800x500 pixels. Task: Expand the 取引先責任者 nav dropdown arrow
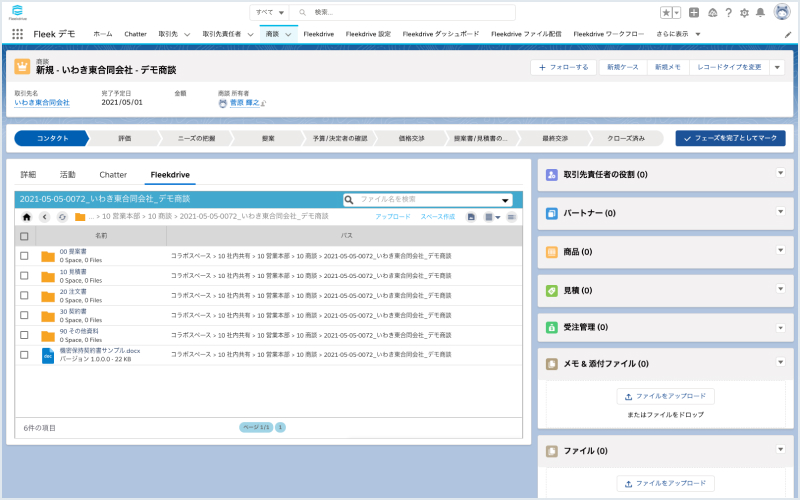(x=251, y=35)
